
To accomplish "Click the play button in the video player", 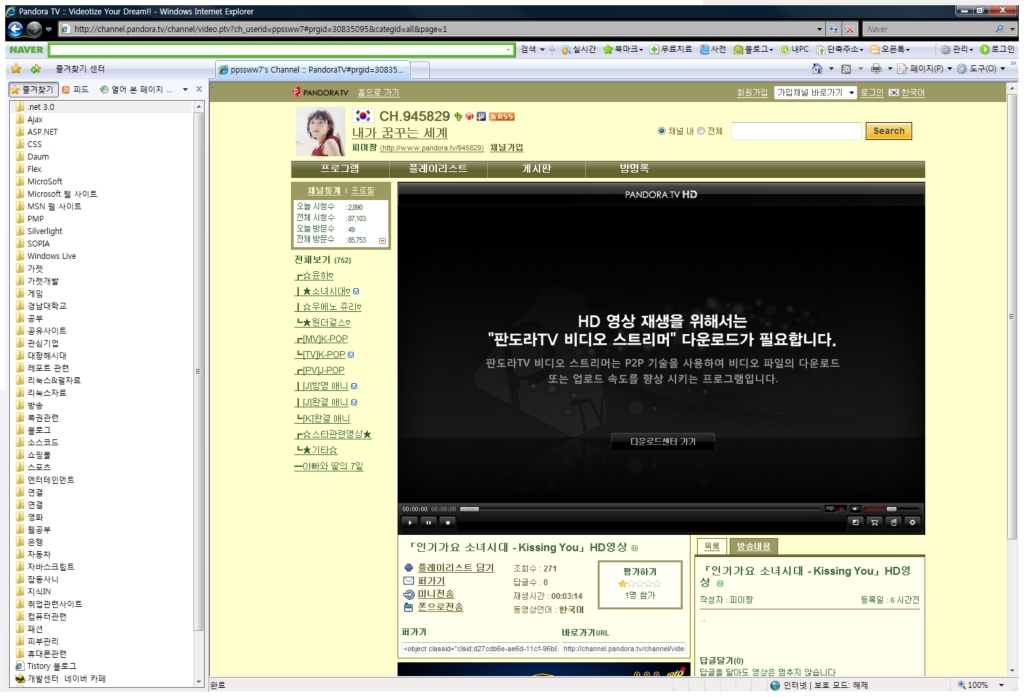I will tap(409, 522).
